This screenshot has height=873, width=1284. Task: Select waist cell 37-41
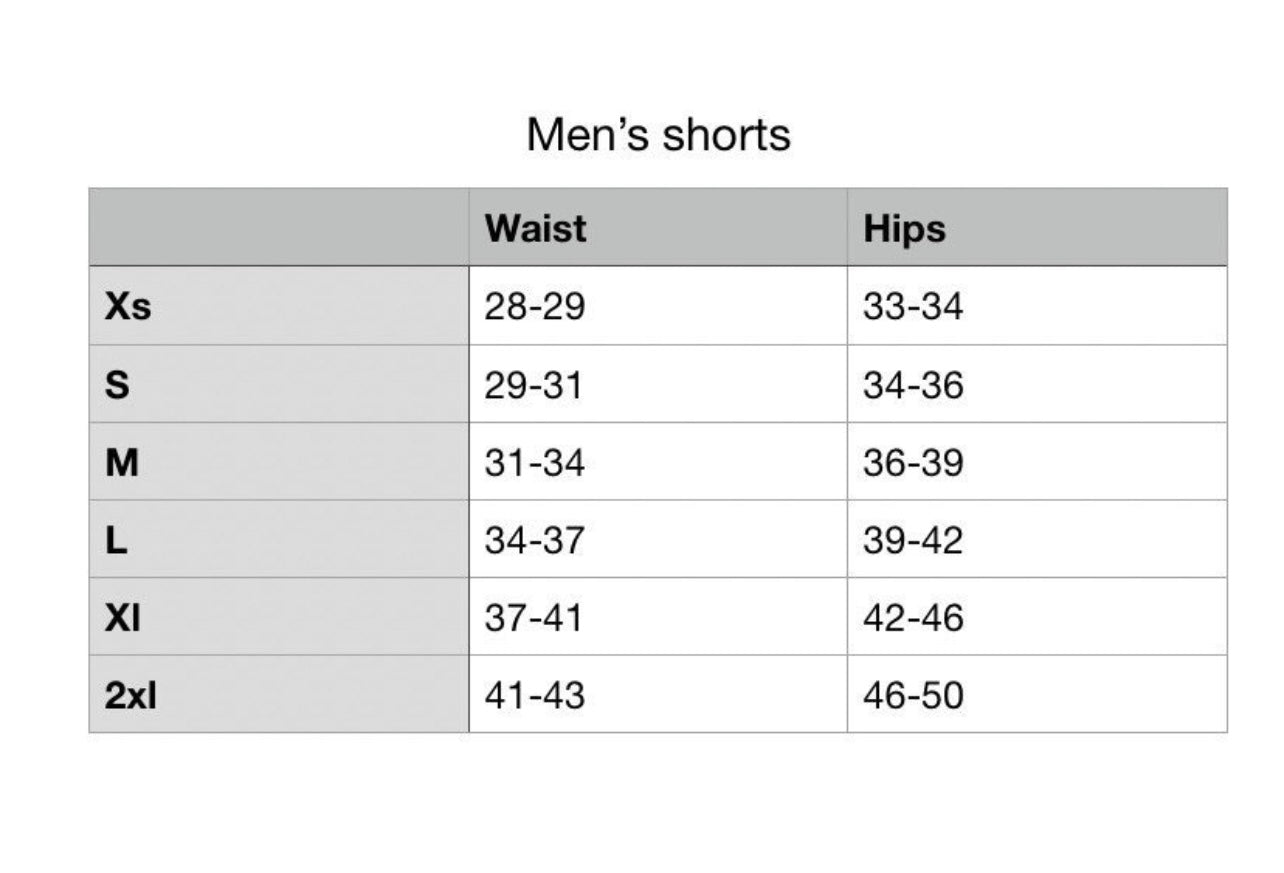(x=533, y=618)
